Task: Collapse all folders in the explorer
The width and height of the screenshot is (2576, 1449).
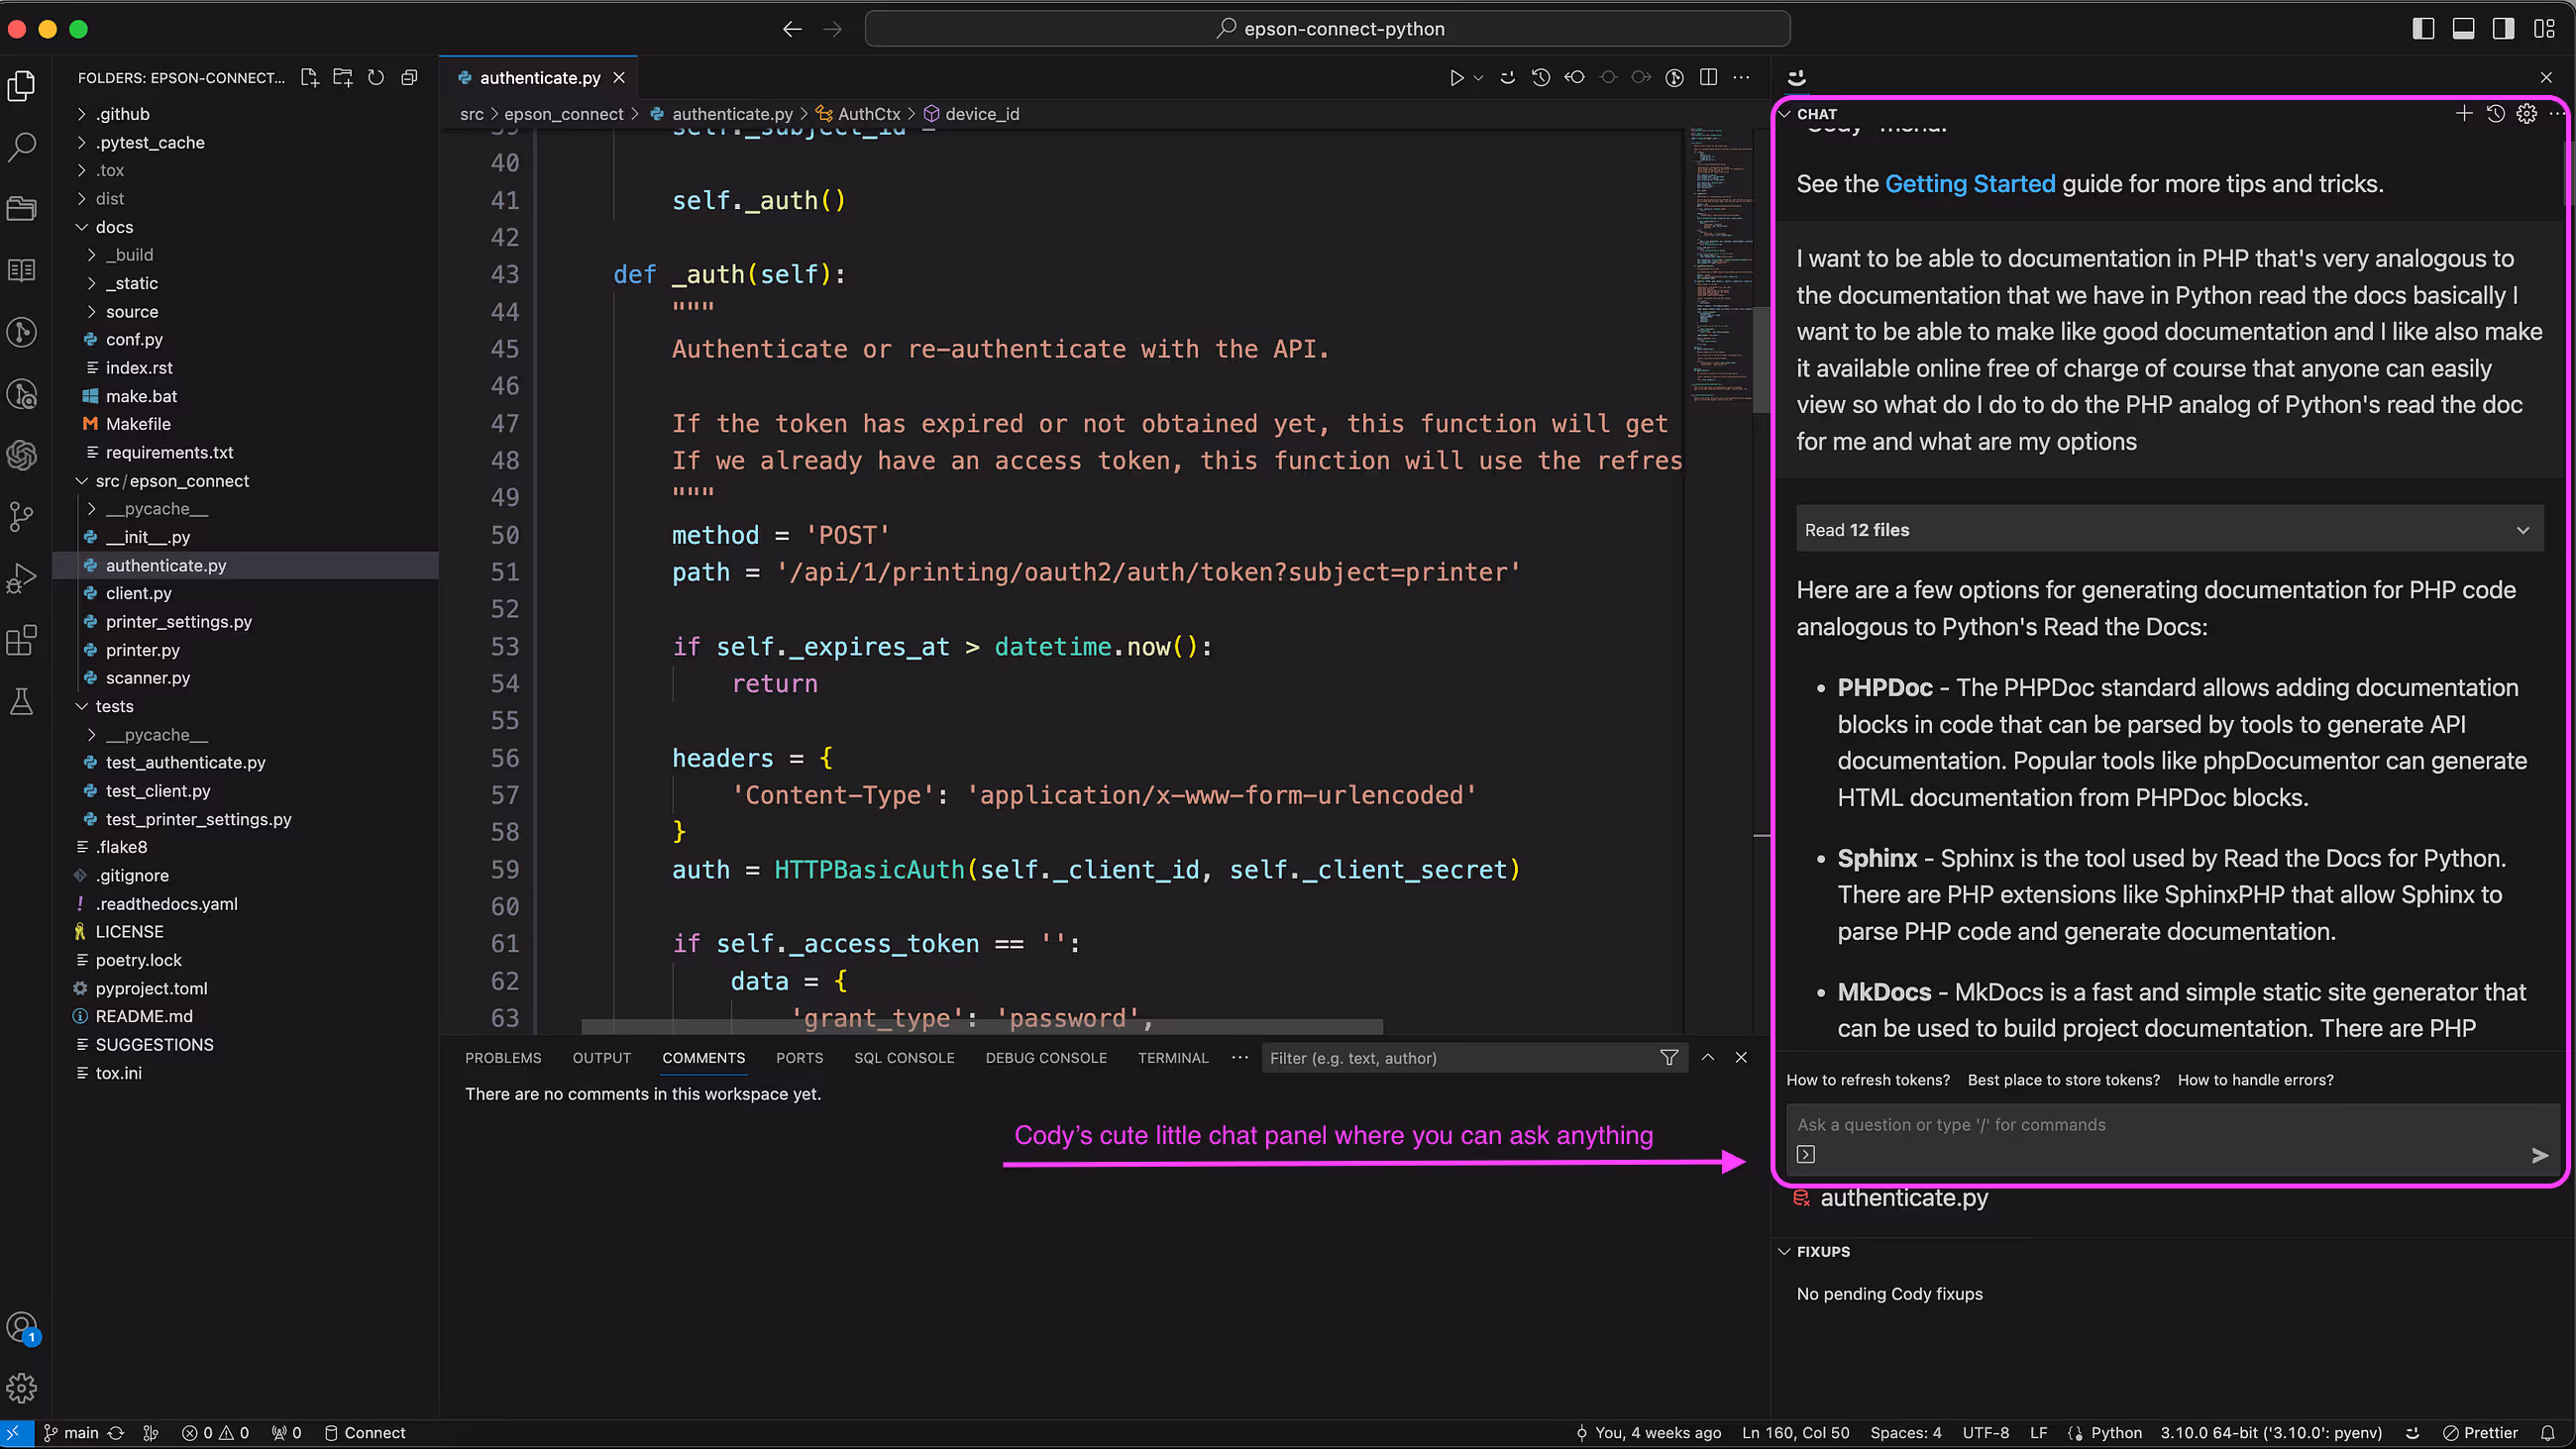Action: [409, 78]
